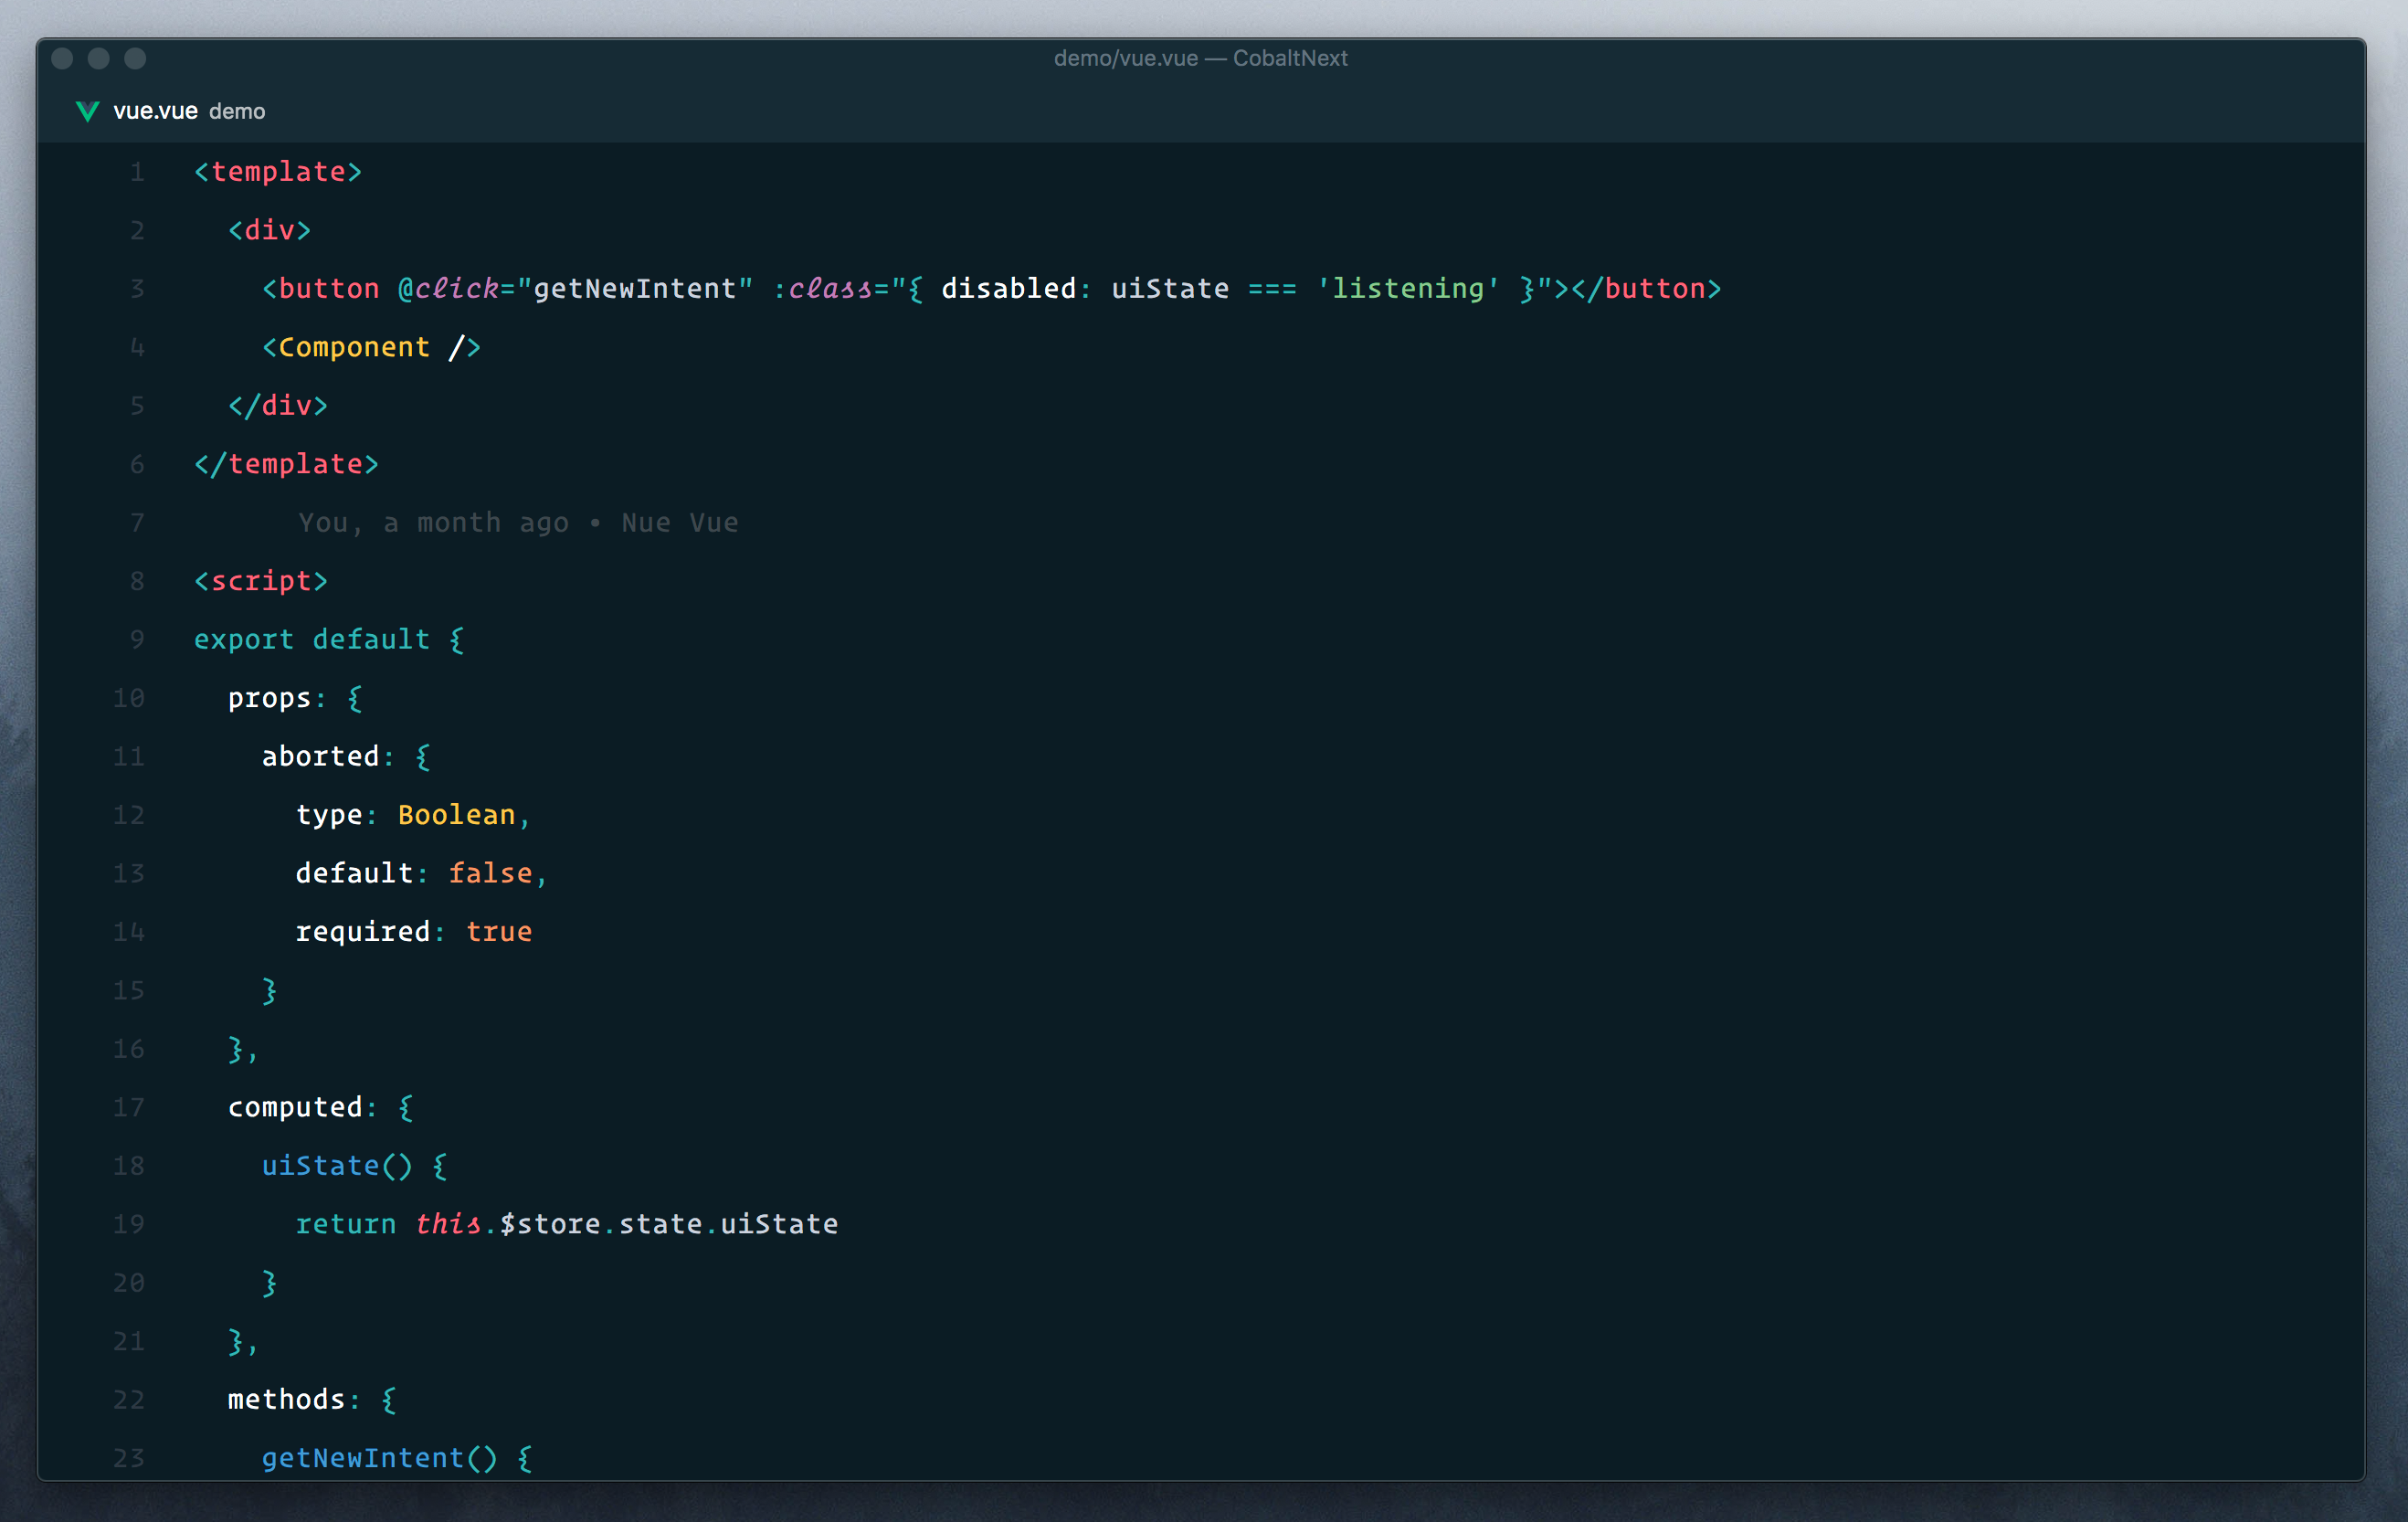
Task: Select the vue.vue editor tab
Action: (x=155, y=111)
